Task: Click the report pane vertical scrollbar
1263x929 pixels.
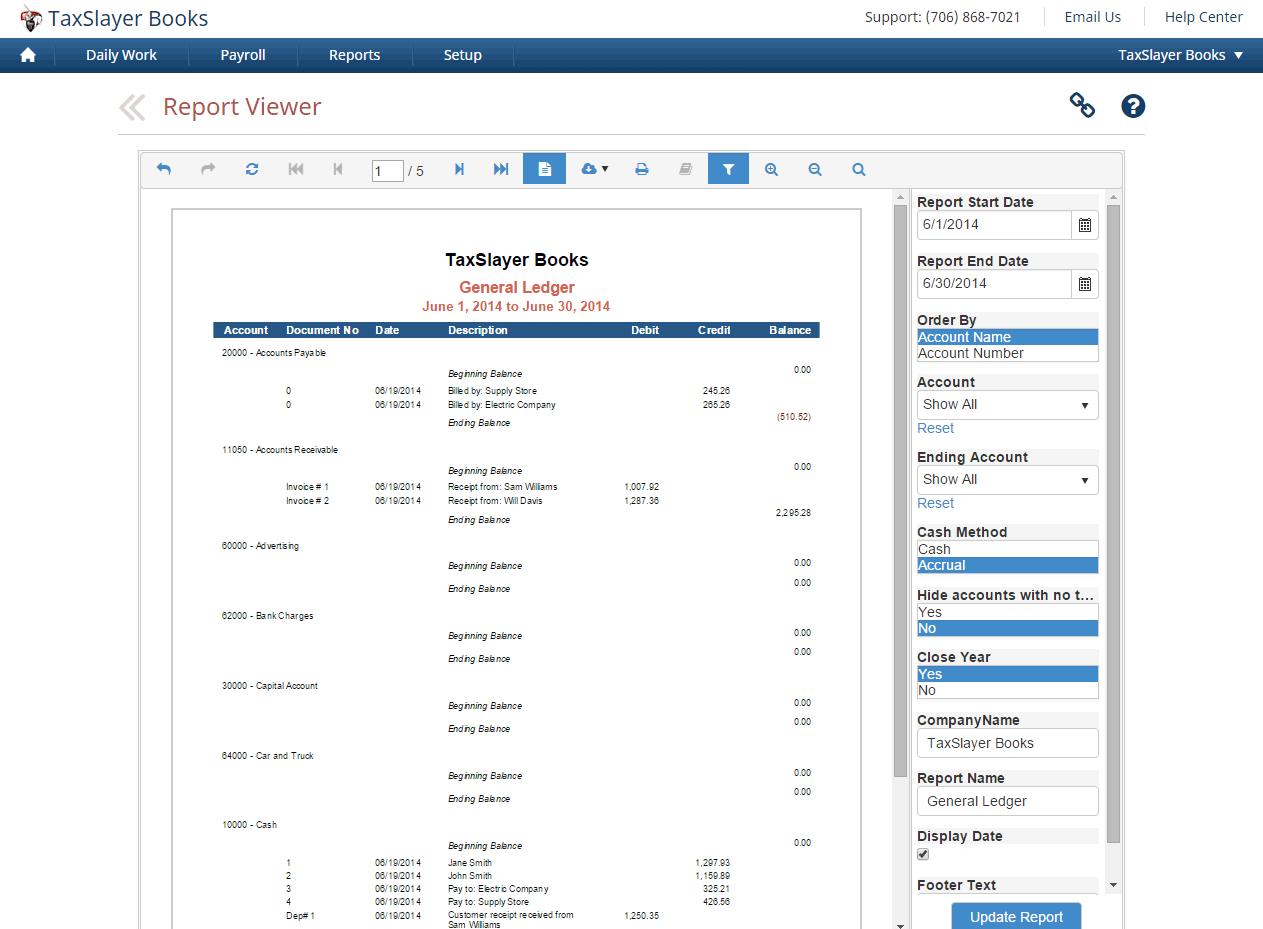Action: click(x=900, y=490)
